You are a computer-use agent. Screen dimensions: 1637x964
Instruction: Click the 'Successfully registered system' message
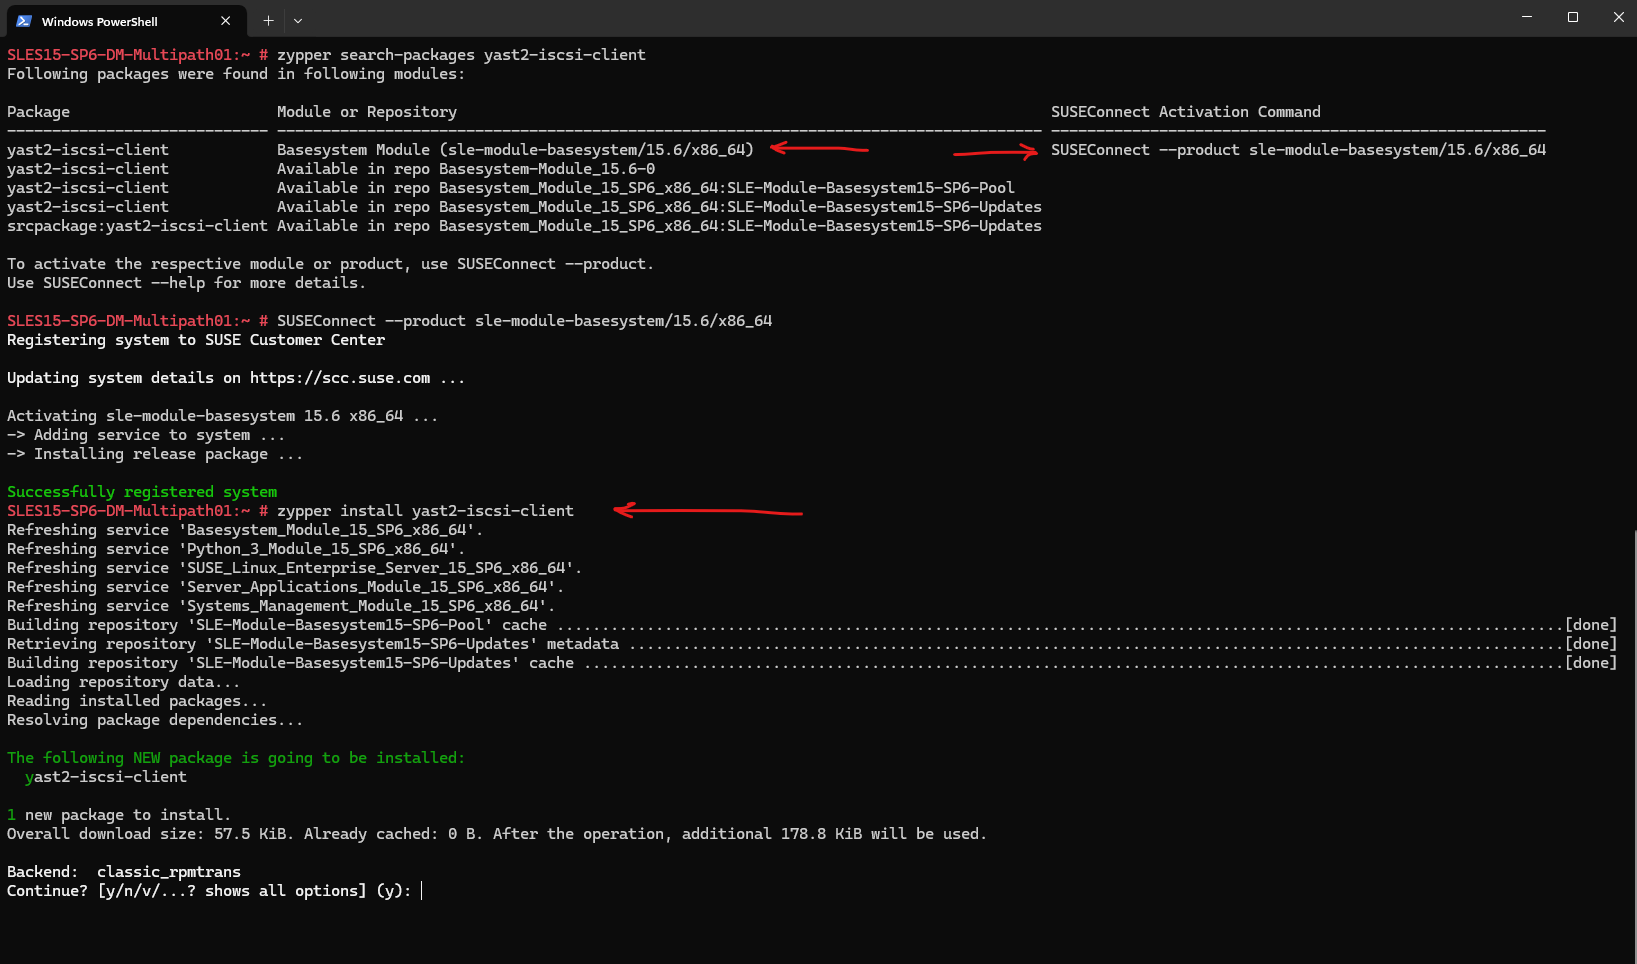[x=142, y=492]
